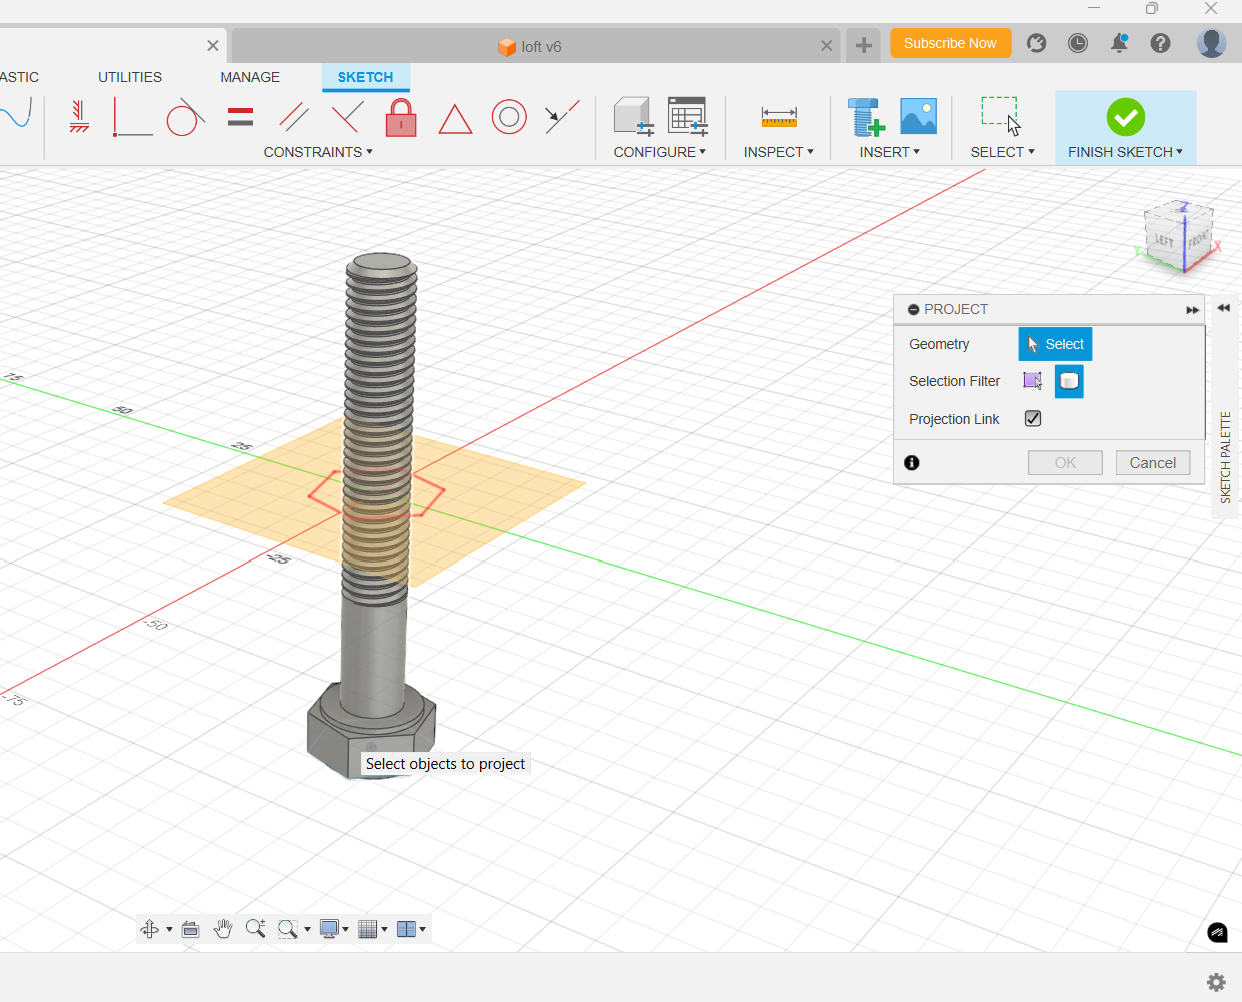Click the Subscribe Now button
Screen dimensions: 1242x1002
[x=950, y=43]
